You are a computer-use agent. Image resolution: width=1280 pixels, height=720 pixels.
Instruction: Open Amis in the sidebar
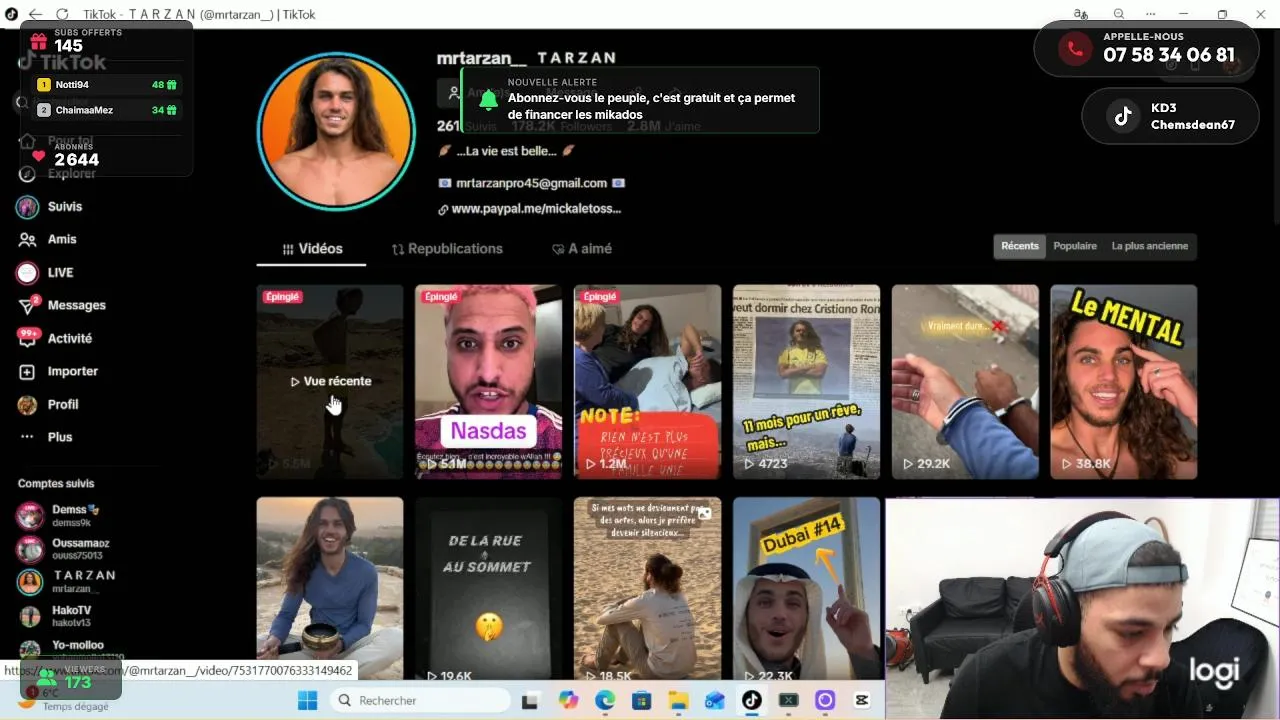coord(48,240)
